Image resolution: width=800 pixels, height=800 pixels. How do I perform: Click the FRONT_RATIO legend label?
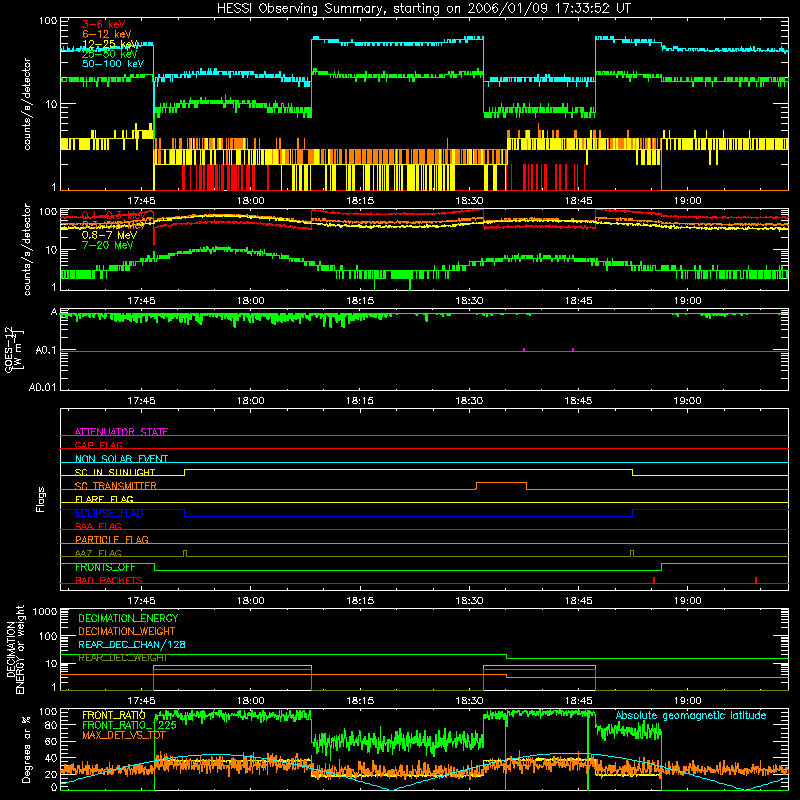coord(113,715)
